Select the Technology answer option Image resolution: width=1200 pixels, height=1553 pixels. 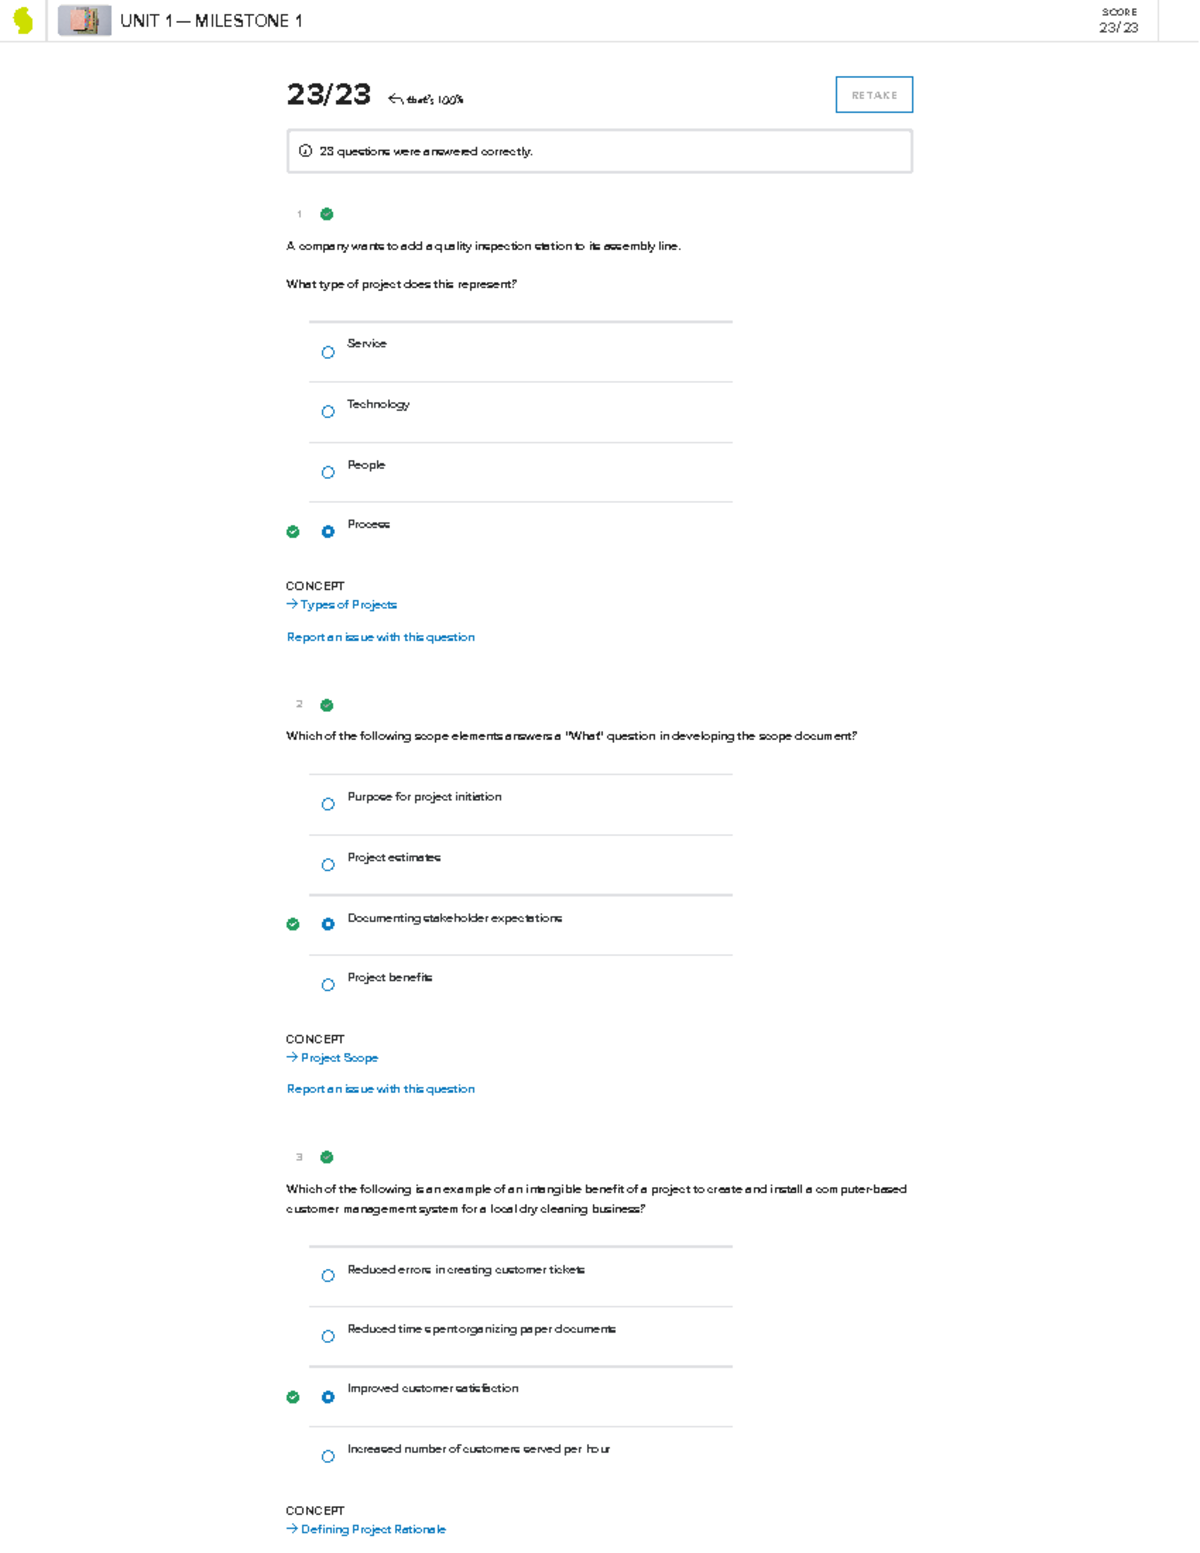click(328, 412)
